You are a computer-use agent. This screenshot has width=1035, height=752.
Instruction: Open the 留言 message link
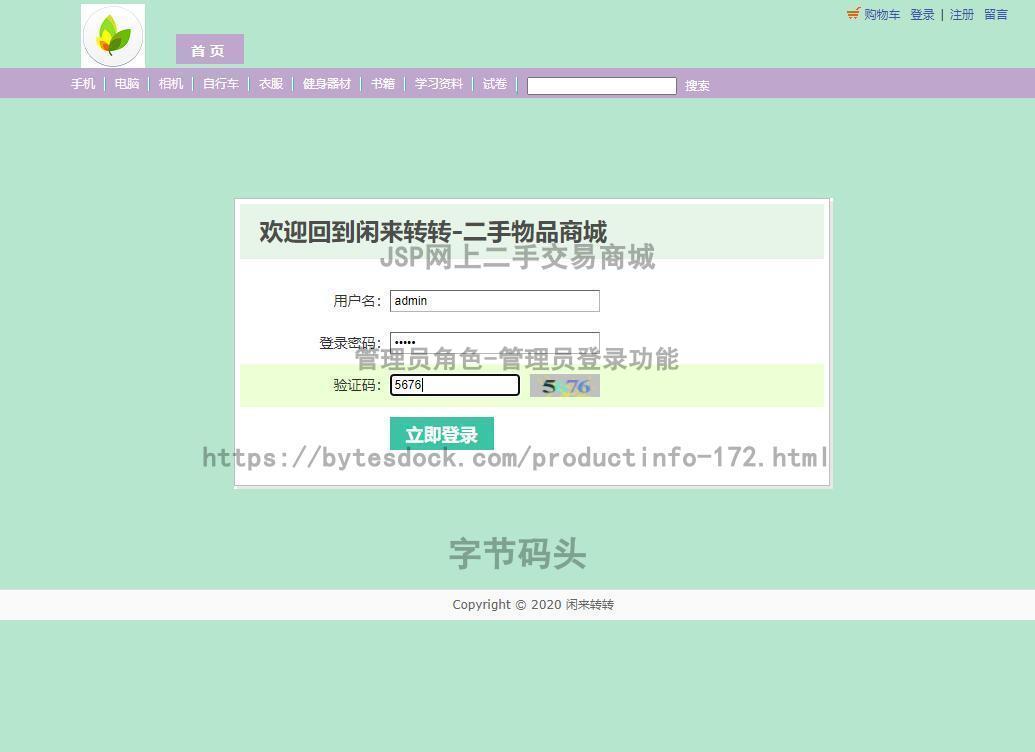pos(995,14)
